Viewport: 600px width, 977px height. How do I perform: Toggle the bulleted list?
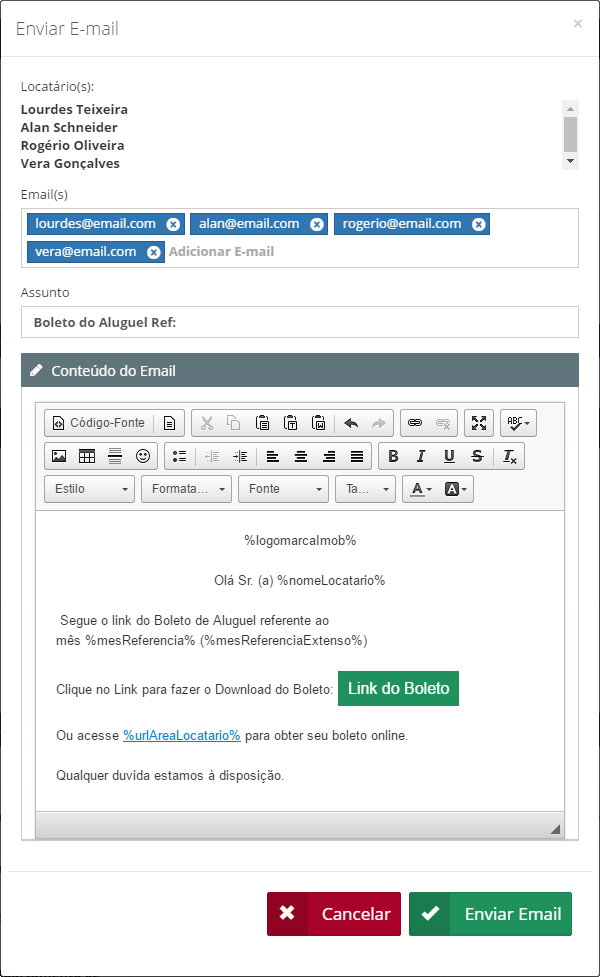[179, 456]
